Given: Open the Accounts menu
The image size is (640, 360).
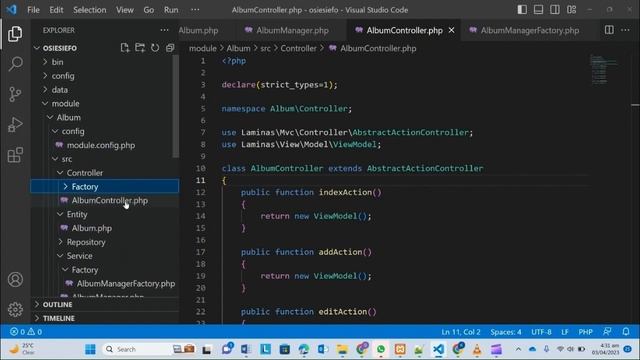Looking at the screenshot, I should click(15, 280).
